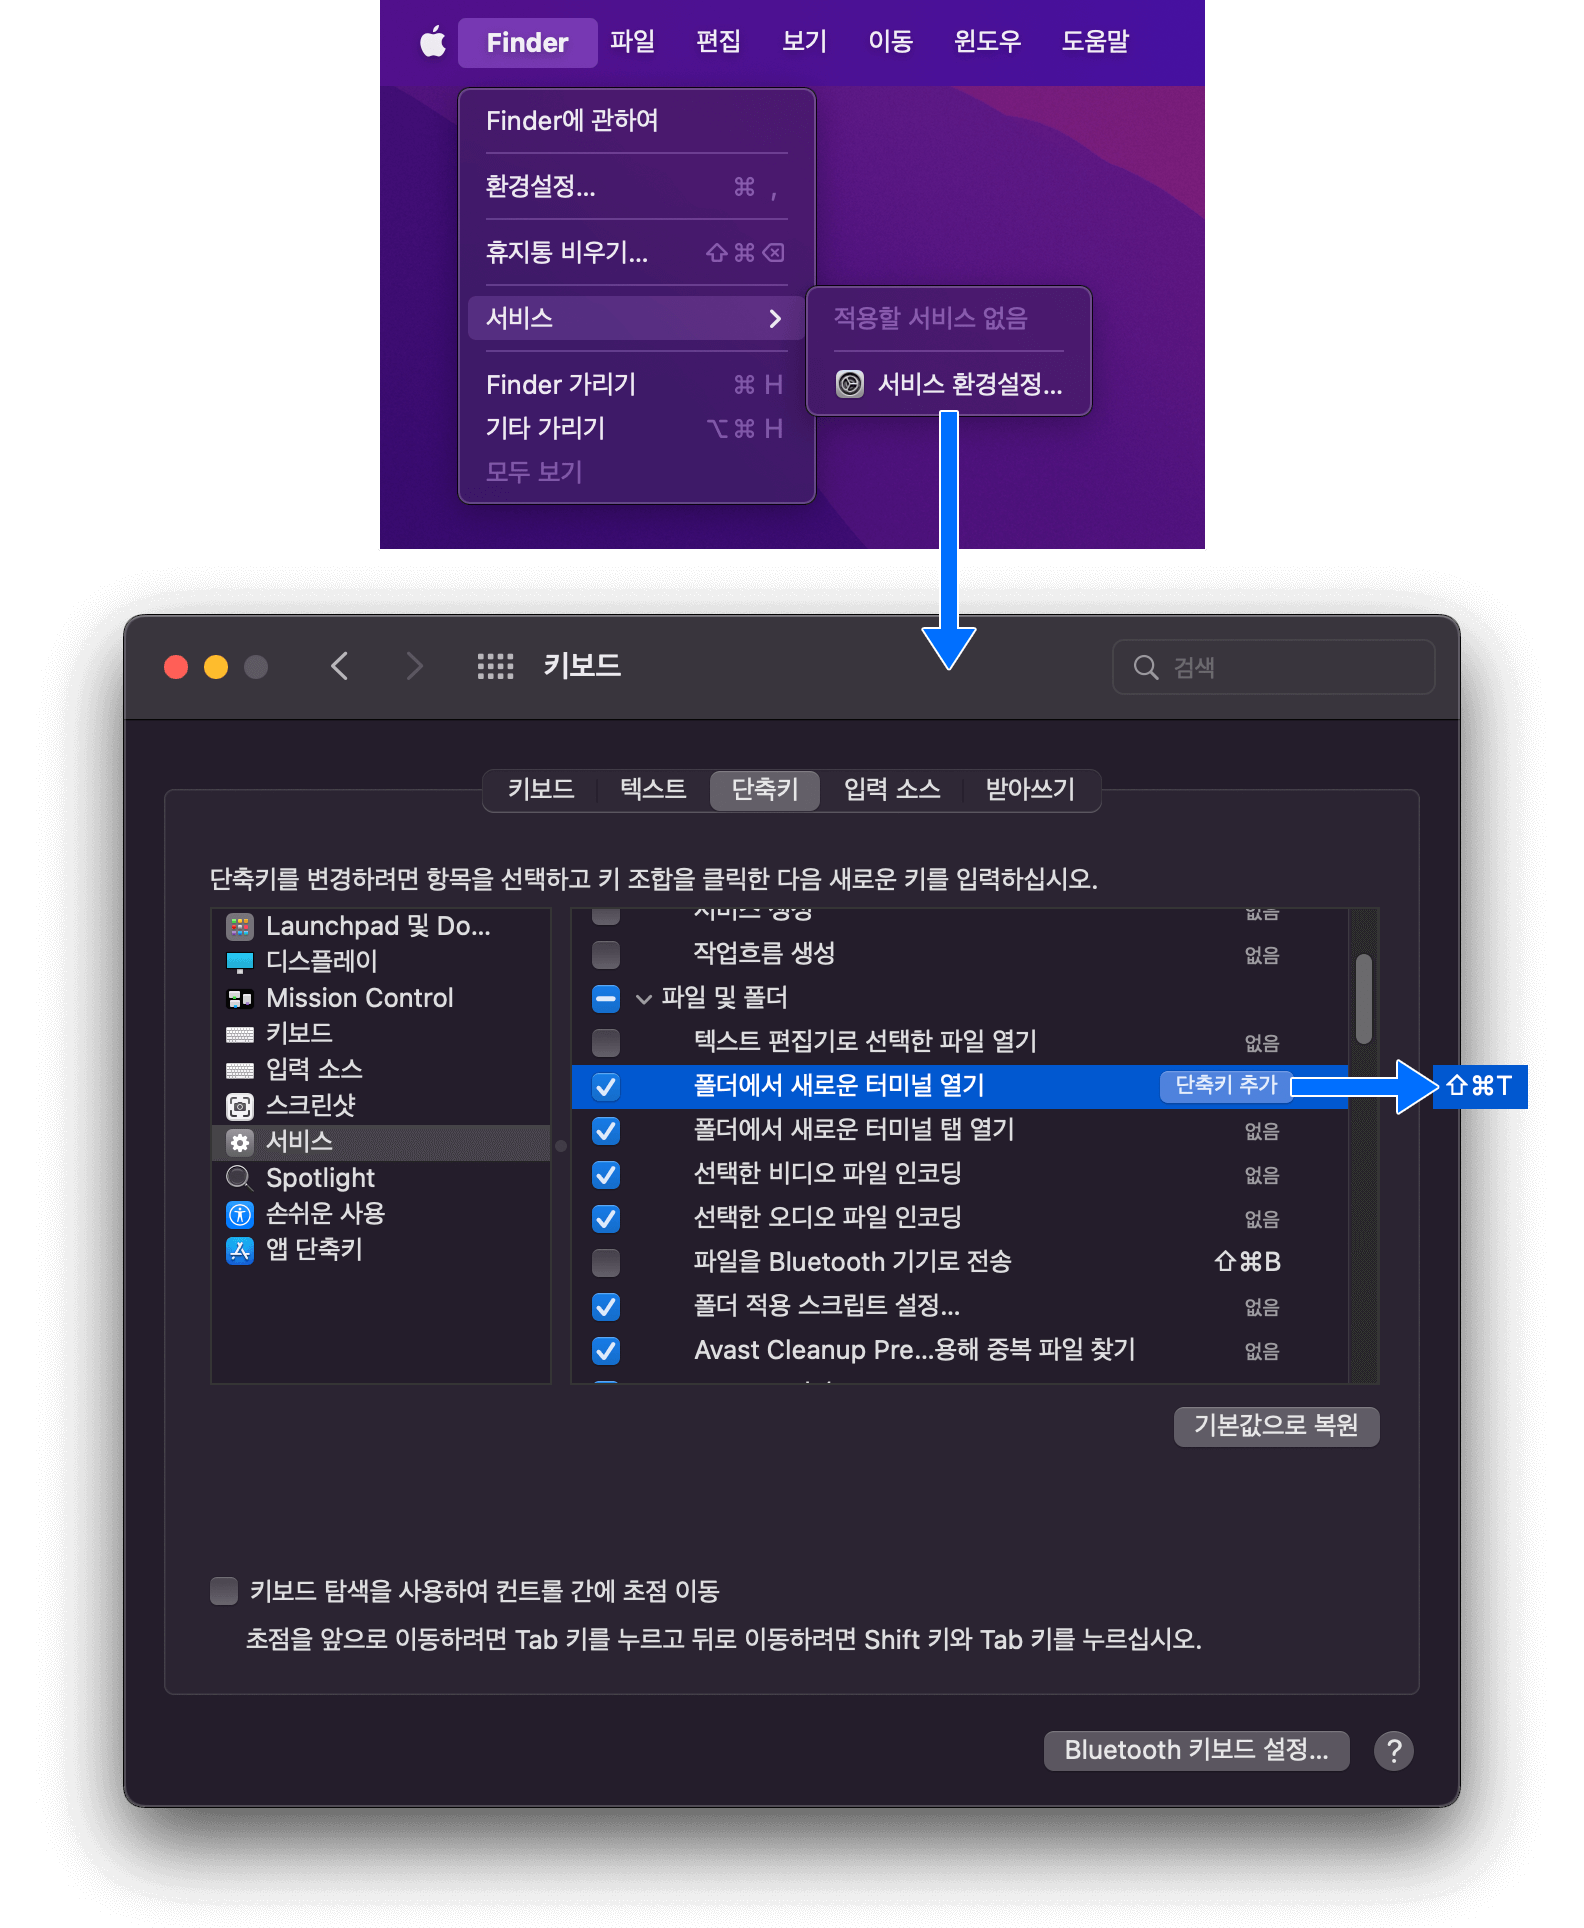This screenshot has width=1584, height=1928.
Task: Choose 기타 가리기 menu item
Action: (637, 429)
